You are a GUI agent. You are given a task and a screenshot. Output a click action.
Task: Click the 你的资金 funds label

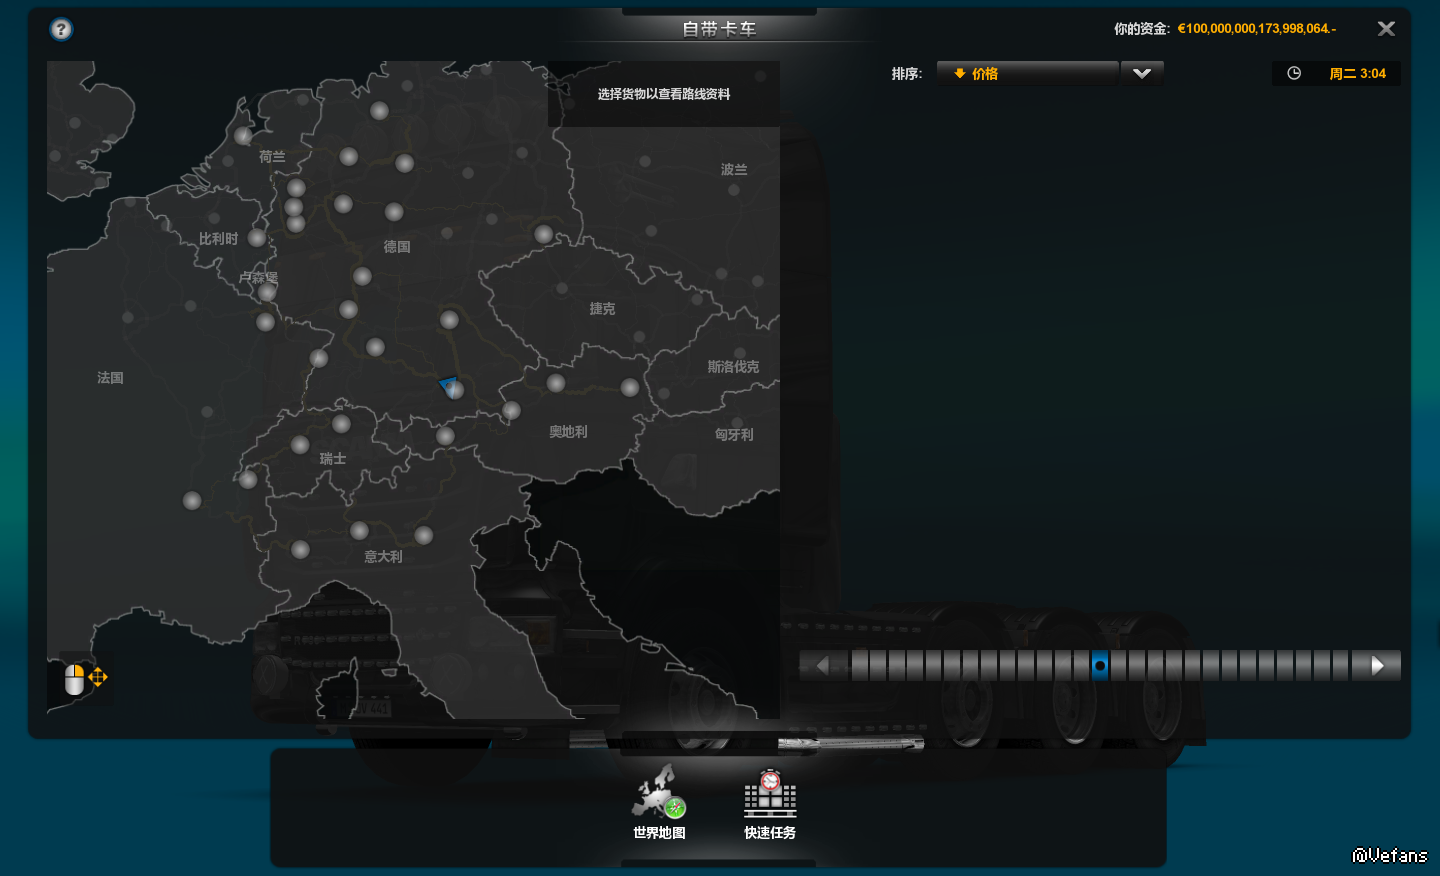click(x=1141, y=29)
